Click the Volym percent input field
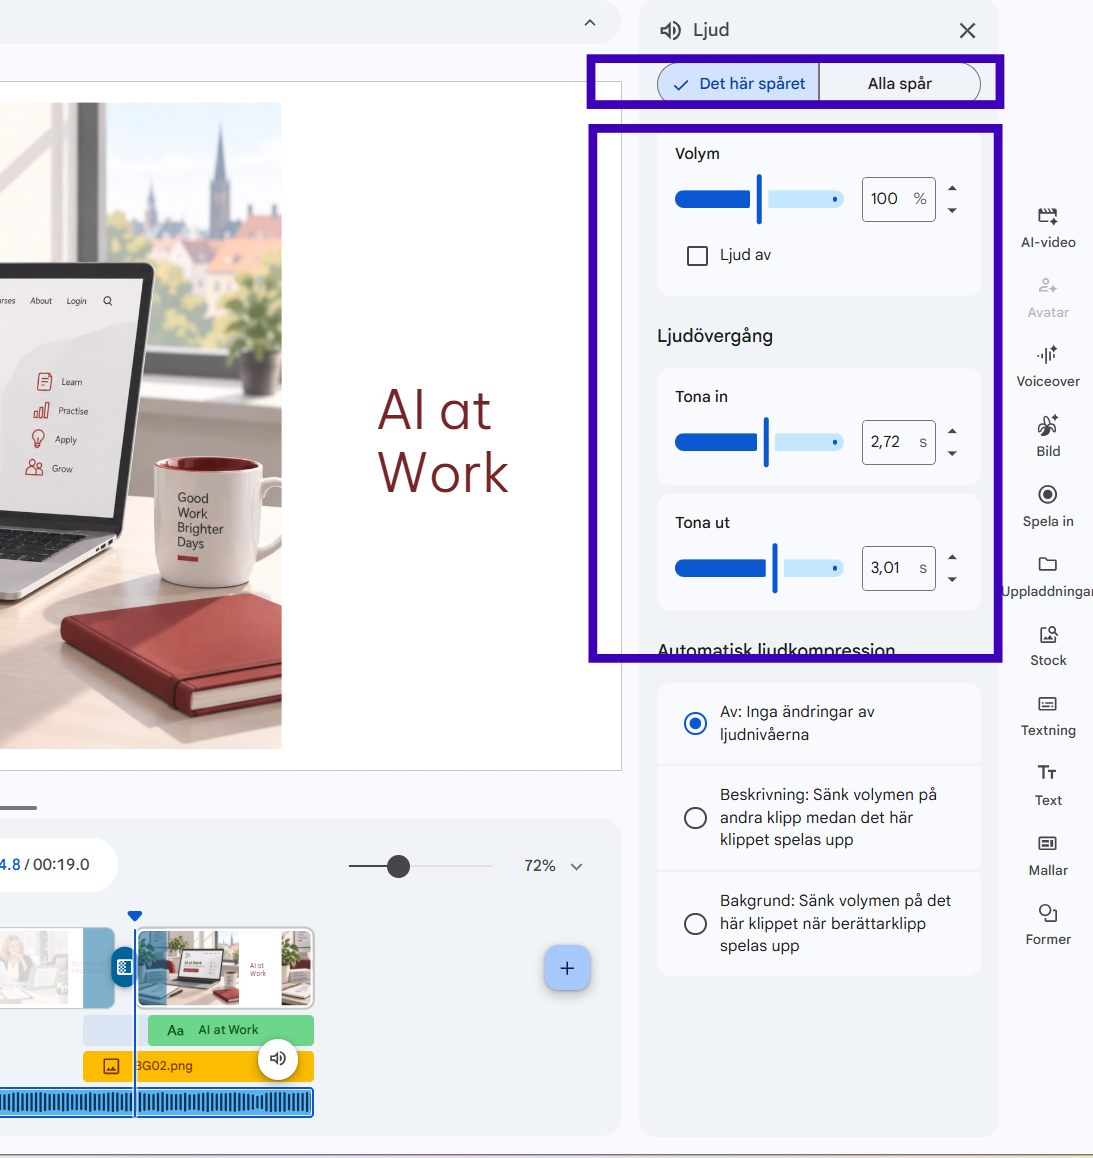 tap(898, 199)
